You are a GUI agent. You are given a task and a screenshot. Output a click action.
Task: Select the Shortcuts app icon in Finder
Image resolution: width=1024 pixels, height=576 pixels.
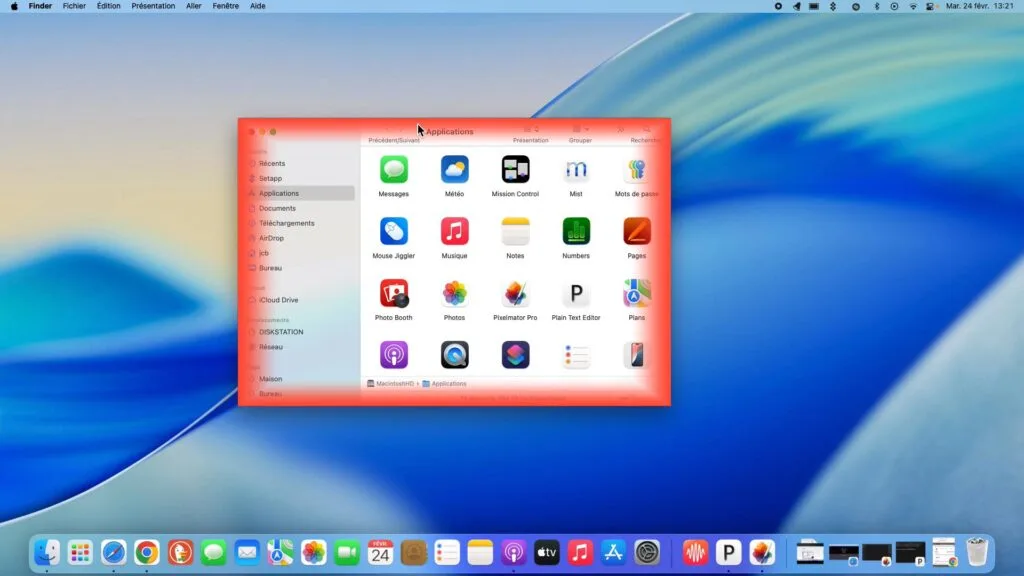click(x=515, y=355)
